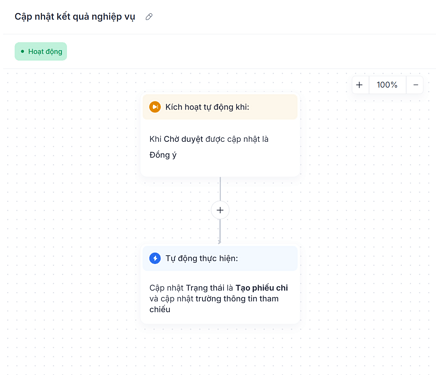The width and height of the screenshot is (436, 375).
Task: Add a step using the connector plus
Action: (220, 210)
